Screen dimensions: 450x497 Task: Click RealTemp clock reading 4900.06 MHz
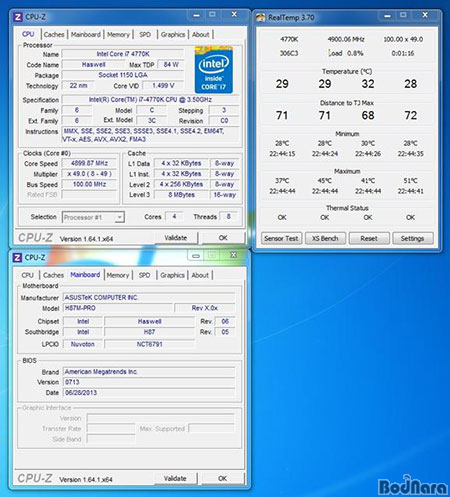[x=346, y=39]
